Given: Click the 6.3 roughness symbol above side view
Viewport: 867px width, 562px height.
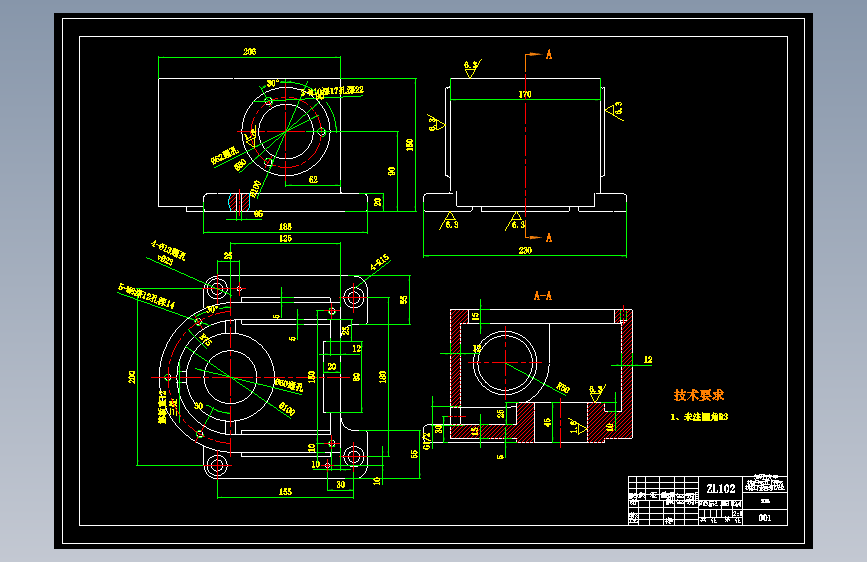Looking at the screenshot, I should click(x=472, y=67).
